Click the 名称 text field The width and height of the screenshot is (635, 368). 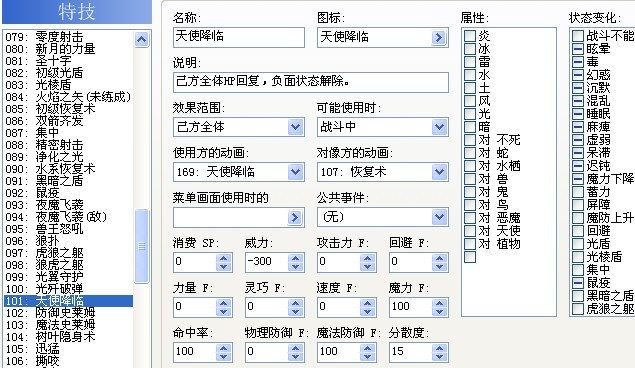pyautogui.click(x=239, y=37)
